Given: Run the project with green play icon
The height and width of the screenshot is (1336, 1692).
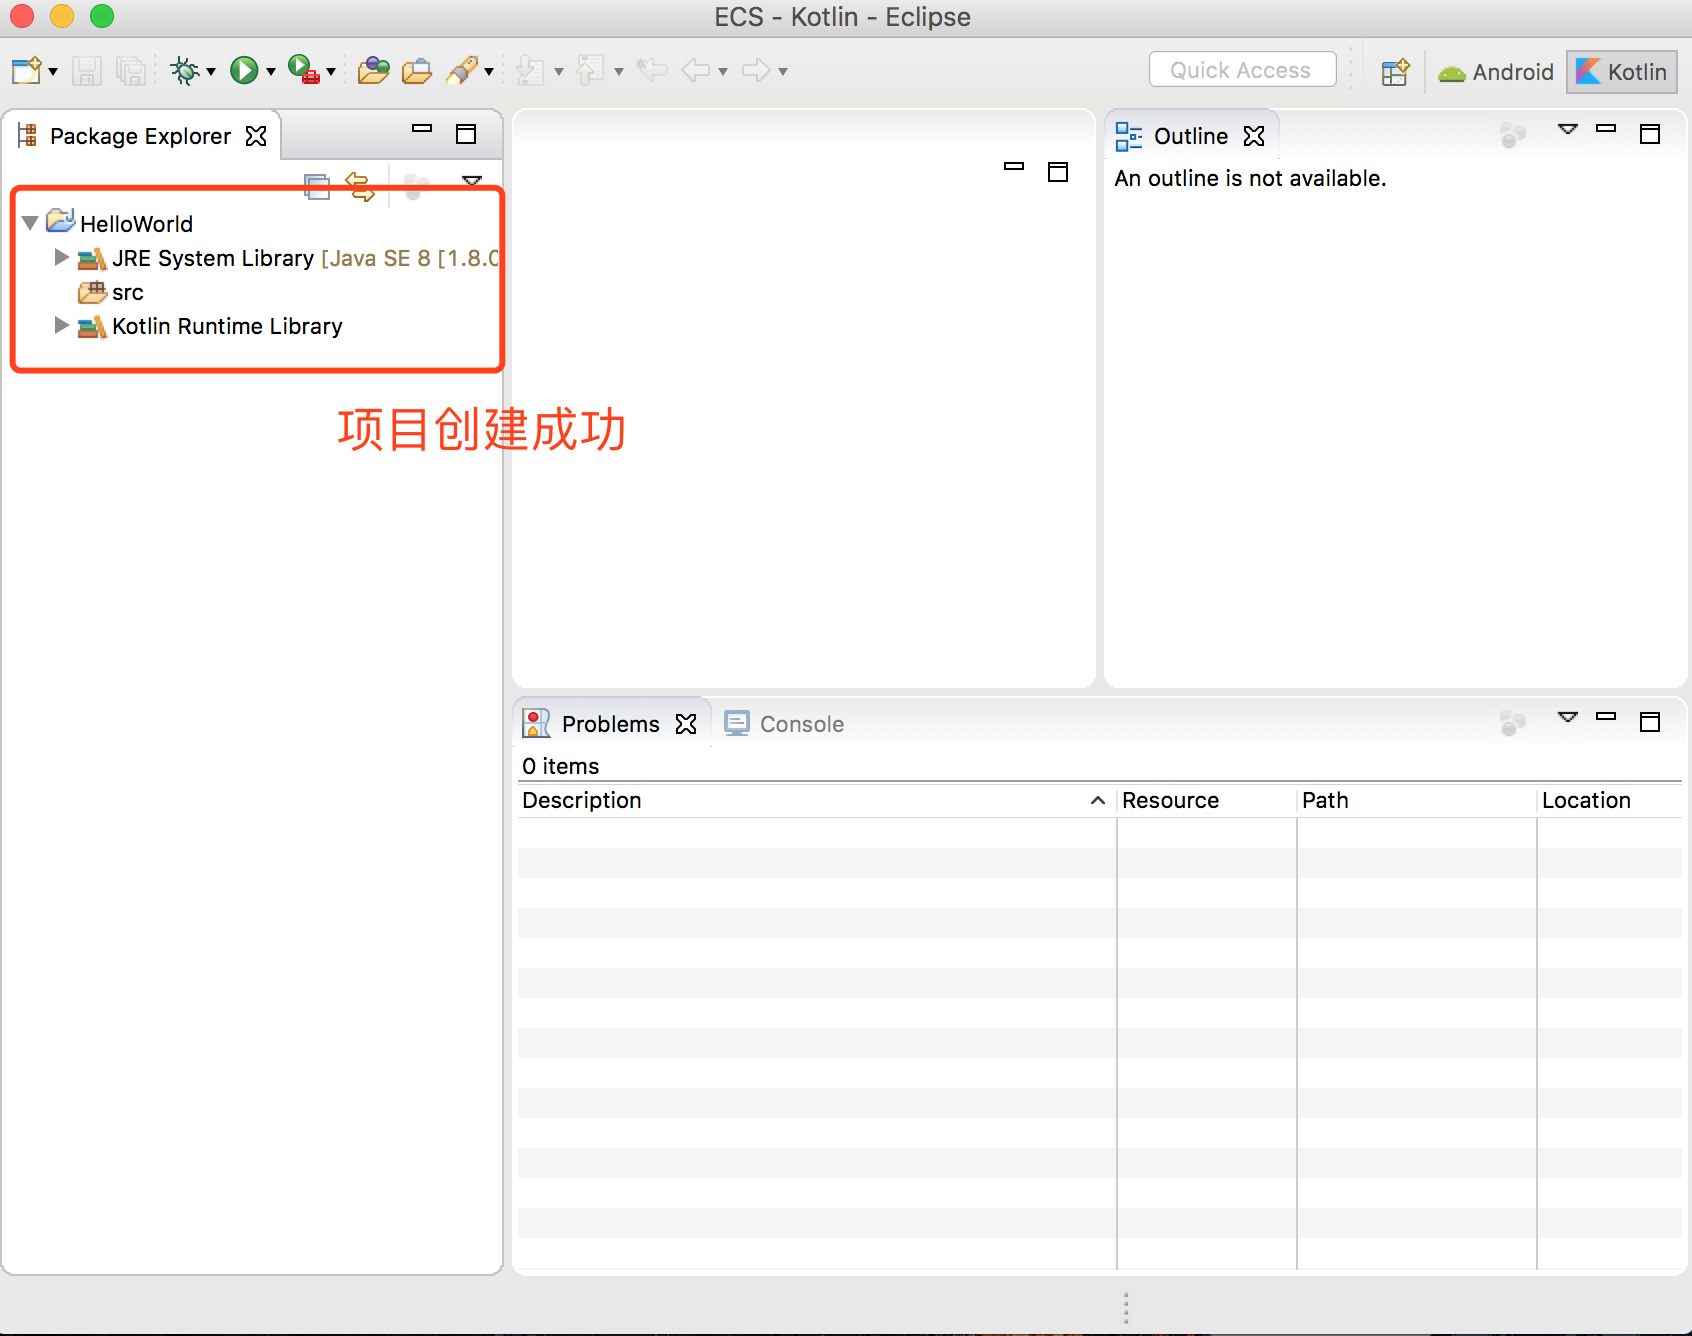Looking at the screenshot, I should (x=244, y=70).
